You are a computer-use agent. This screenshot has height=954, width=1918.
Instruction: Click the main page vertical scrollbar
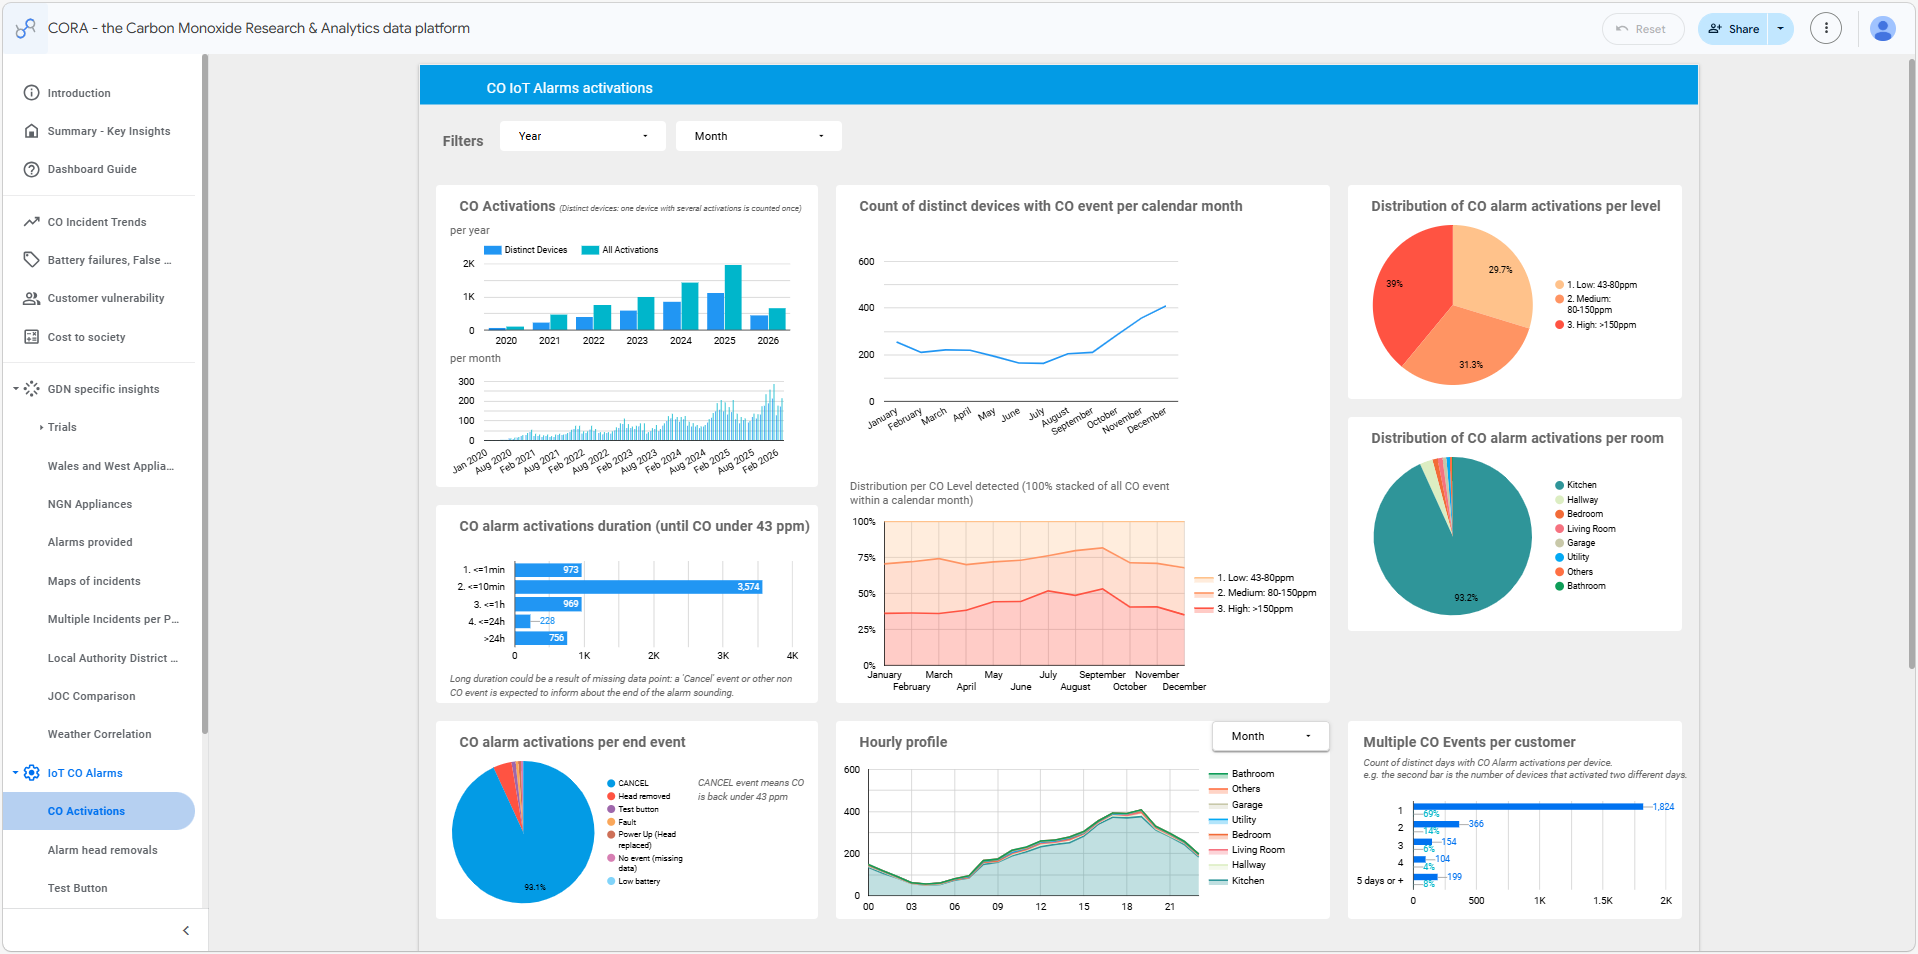(1912, 365)
